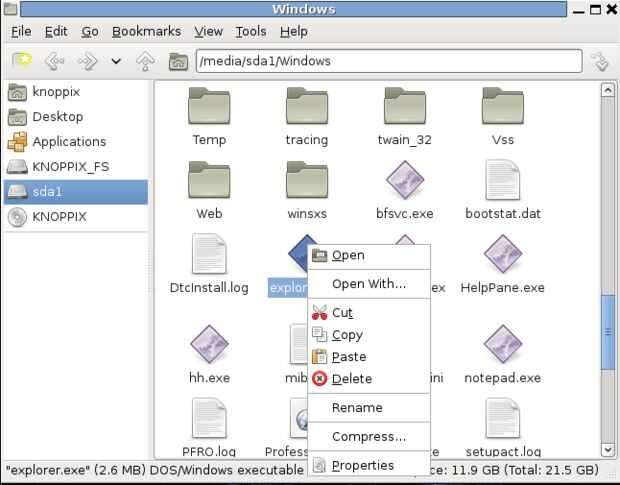Select the twain_32 folder icon
620x485 pixels.
pos(405,106)
